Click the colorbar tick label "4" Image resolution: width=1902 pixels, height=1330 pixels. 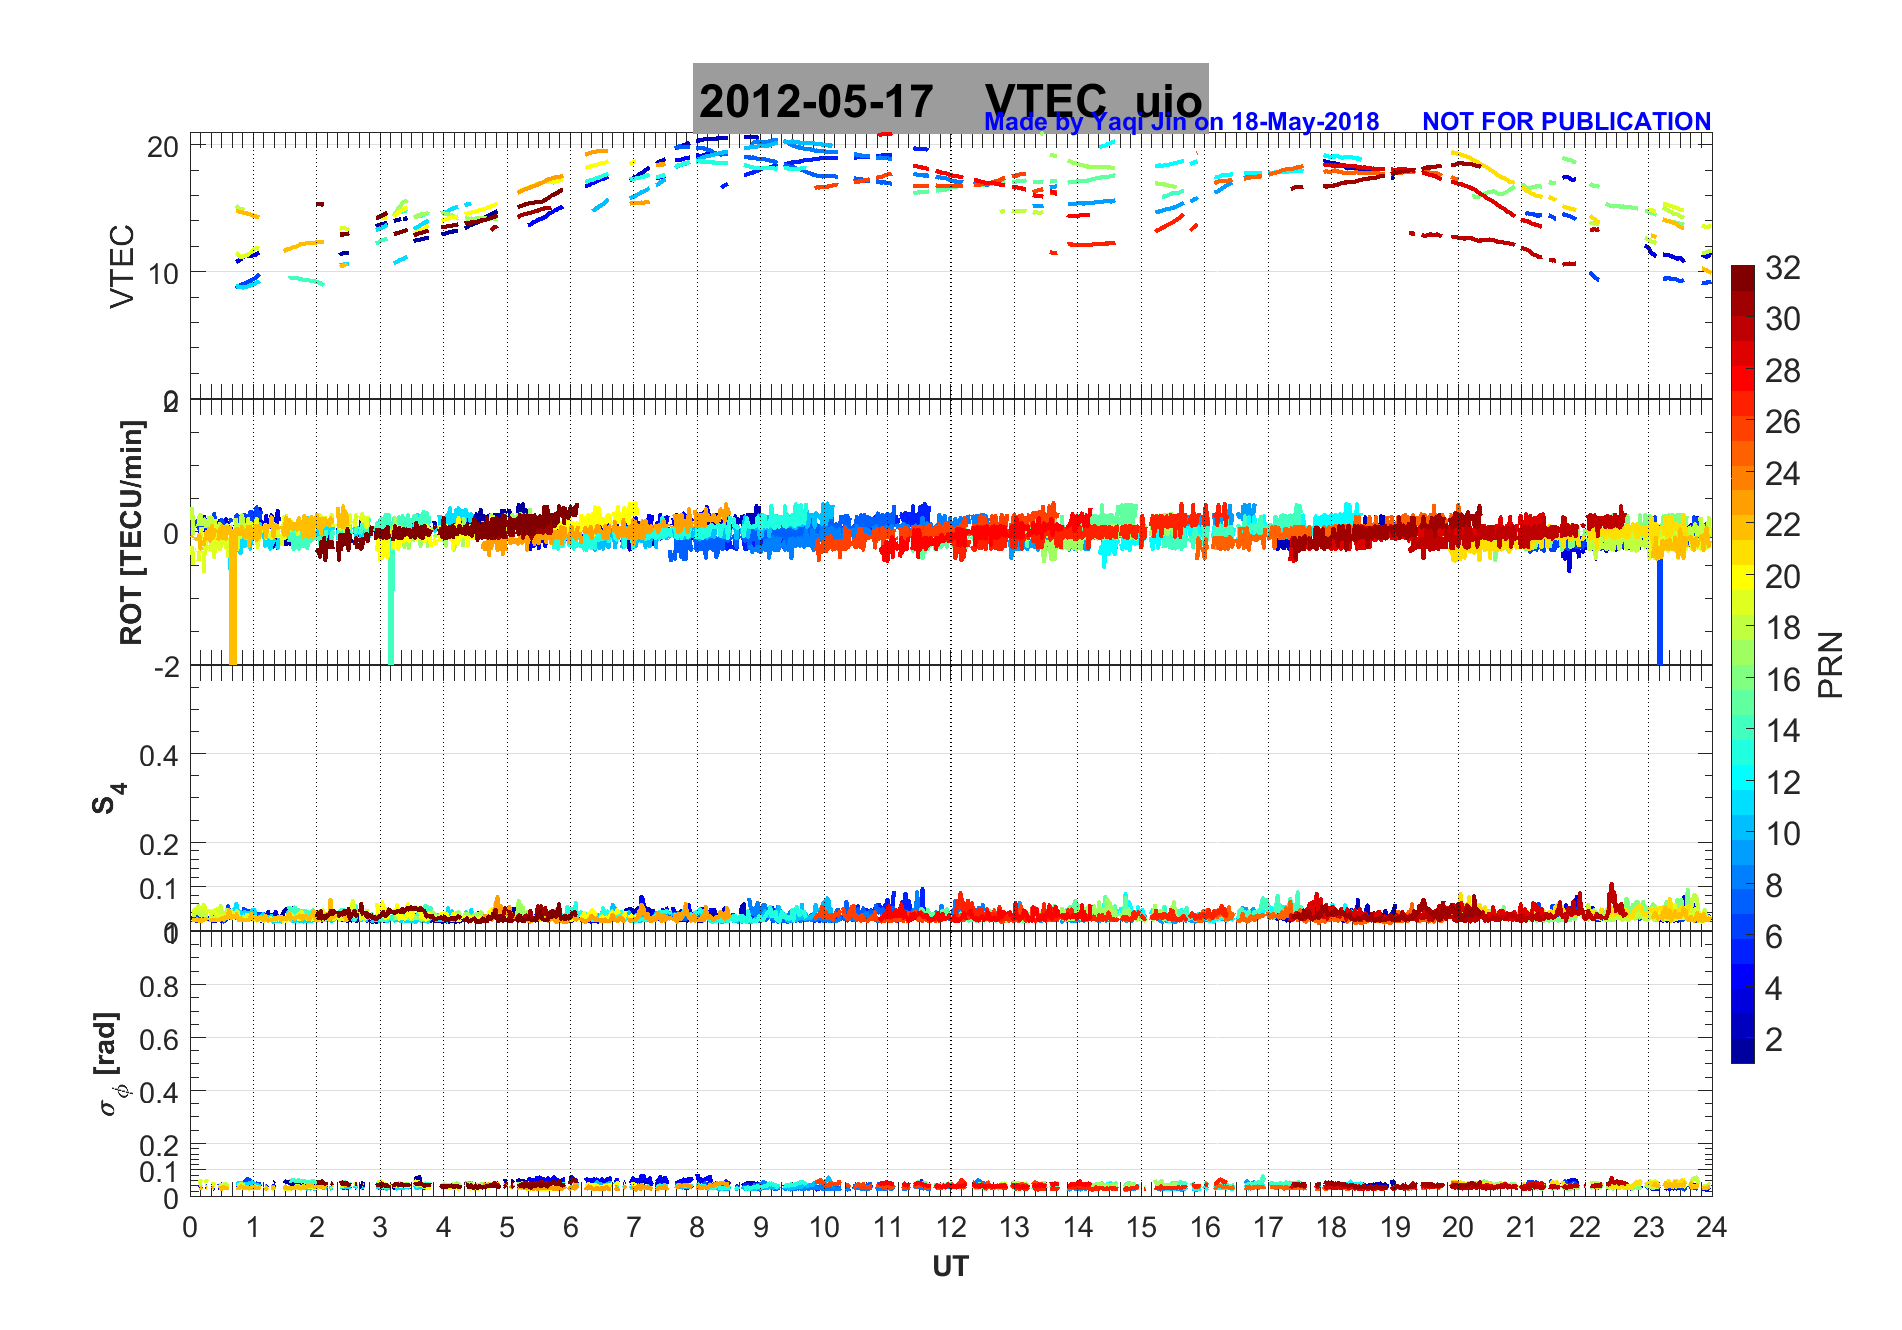click(x=1774, y=989)
